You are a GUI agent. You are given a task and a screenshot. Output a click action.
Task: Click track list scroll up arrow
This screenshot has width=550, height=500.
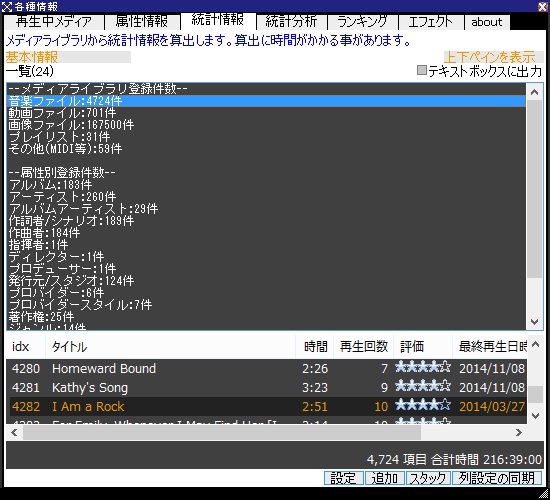pyautogui.click(x=535, y=344)
